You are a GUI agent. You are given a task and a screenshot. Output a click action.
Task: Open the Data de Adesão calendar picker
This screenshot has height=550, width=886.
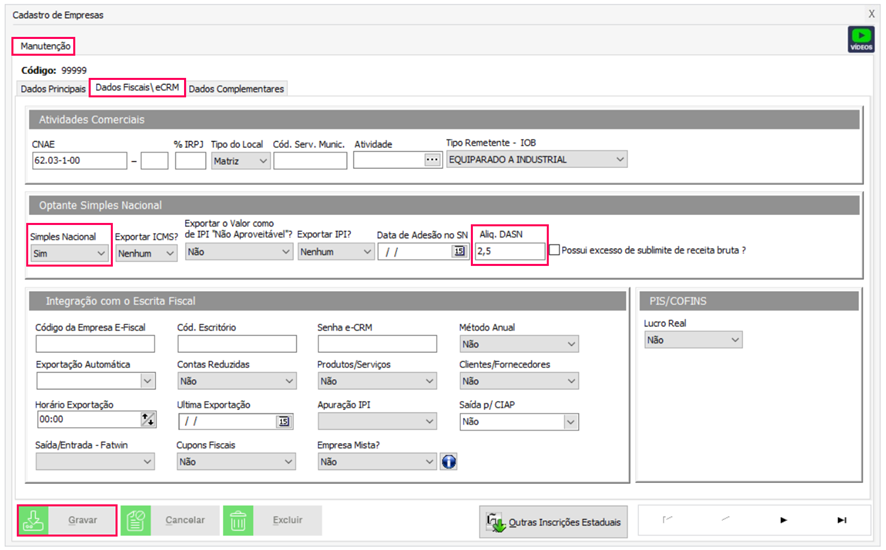point(459,252)
